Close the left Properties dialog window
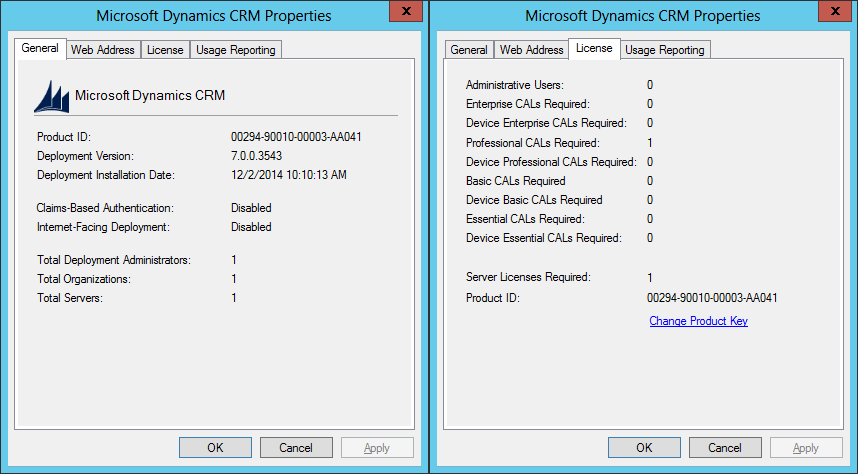The width and height of the screenshot is (858, 474). 406,11
